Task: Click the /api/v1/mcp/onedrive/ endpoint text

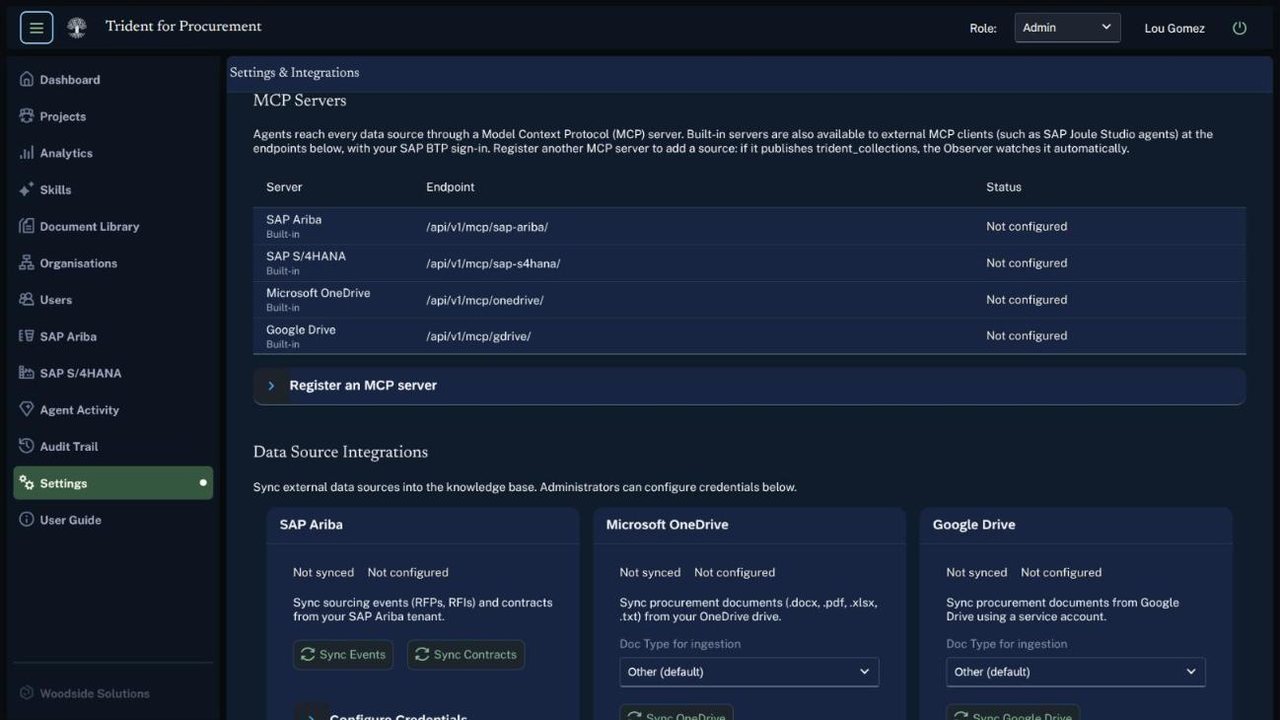Action: (x=485, y=300)
